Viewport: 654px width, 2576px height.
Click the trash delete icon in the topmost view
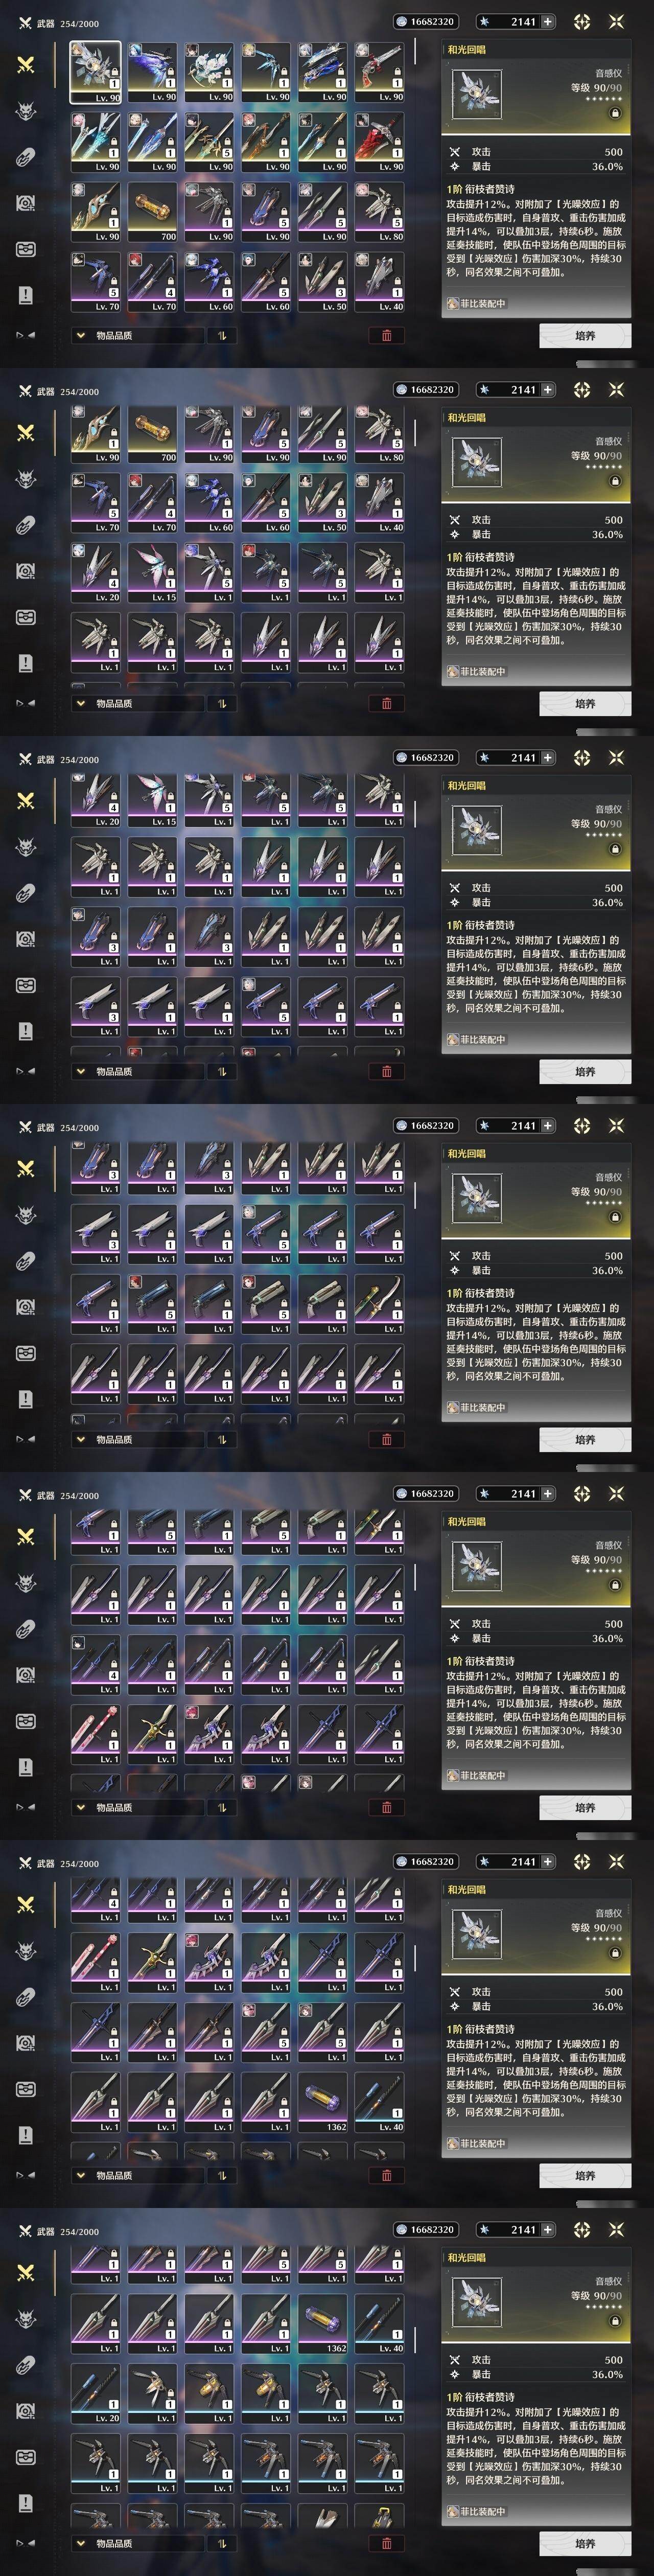[x=386, y=335]
